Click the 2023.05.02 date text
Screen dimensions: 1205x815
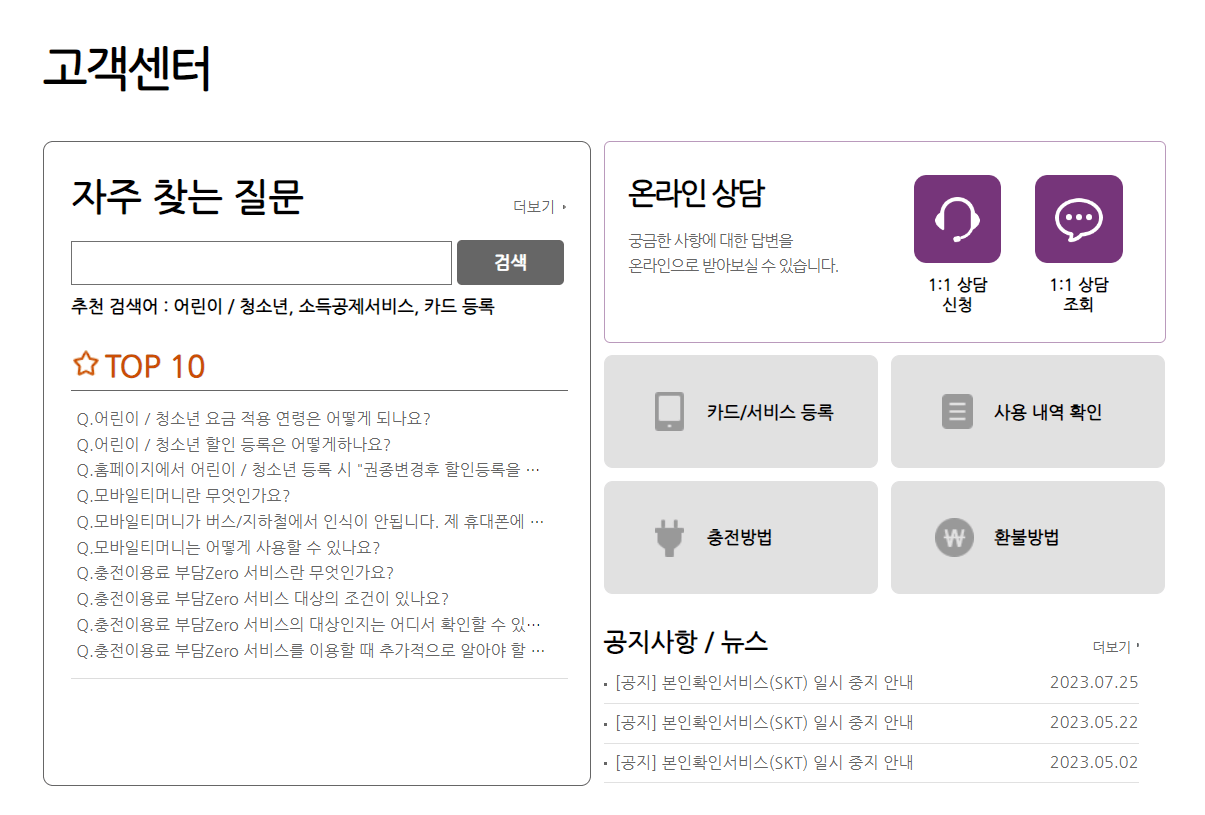click(x=1094, y=763)
